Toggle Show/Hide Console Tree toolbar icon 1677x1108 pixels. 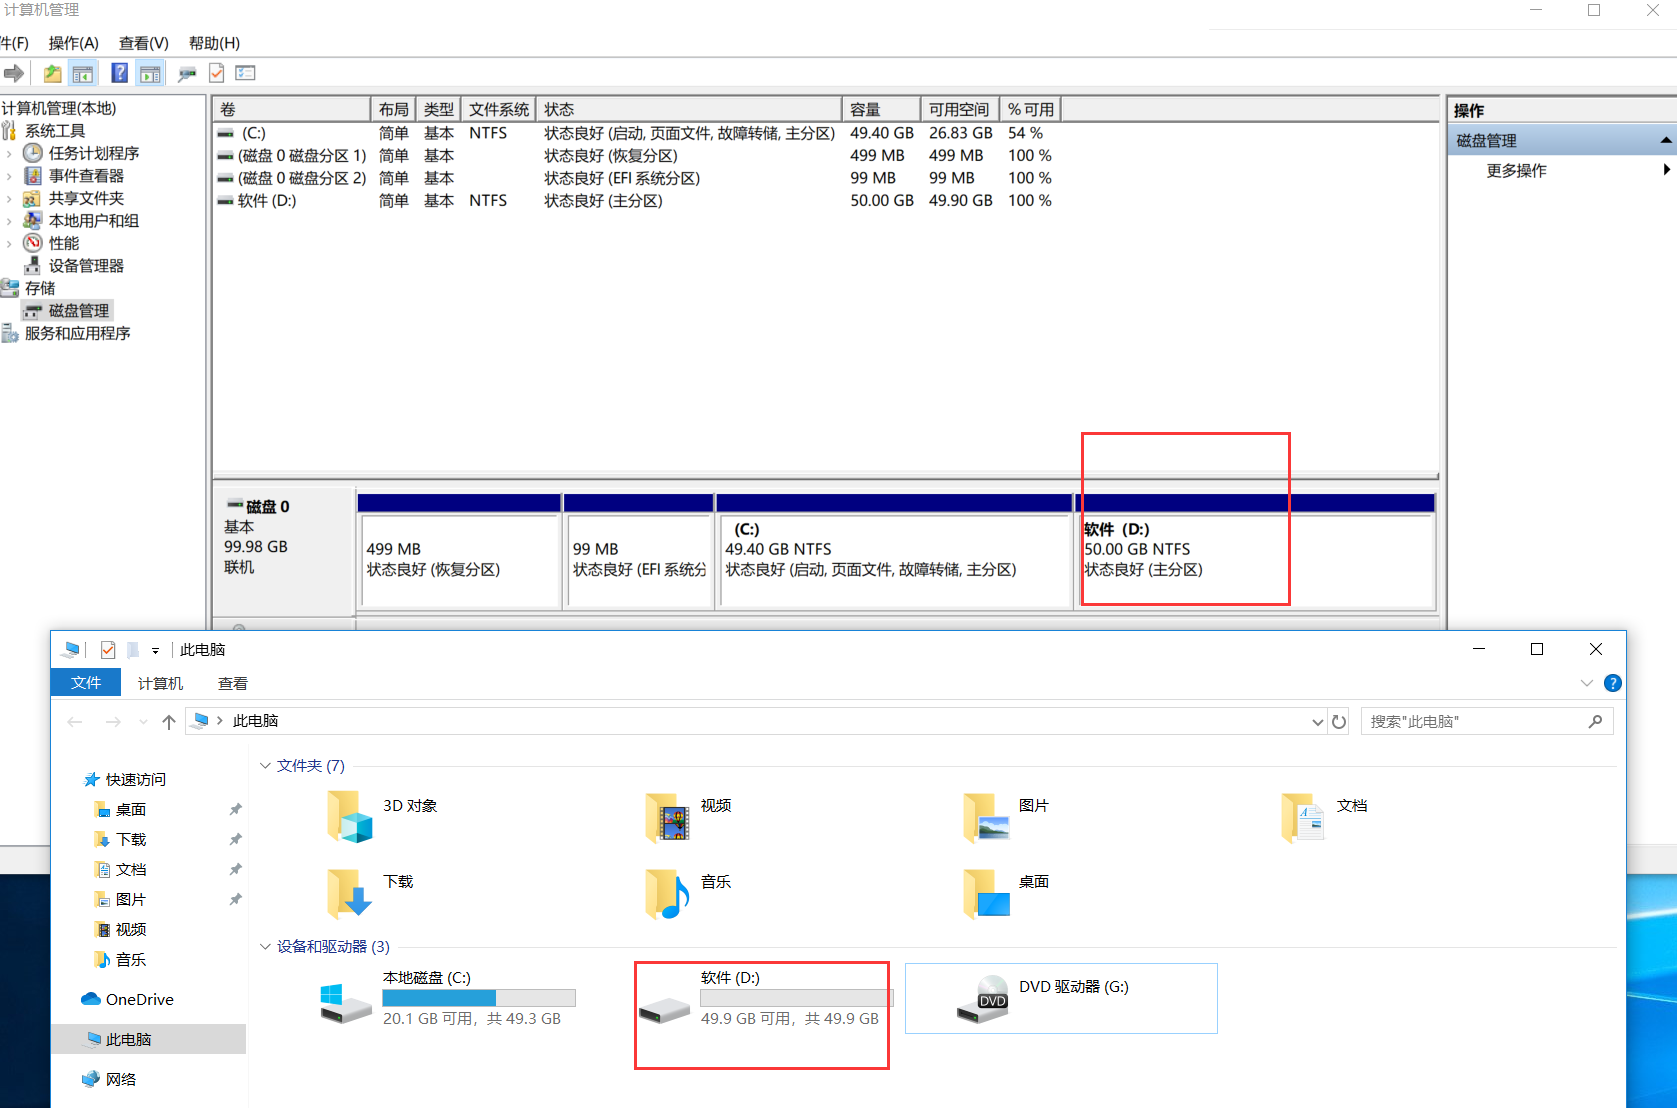click(x=83, y=73)
